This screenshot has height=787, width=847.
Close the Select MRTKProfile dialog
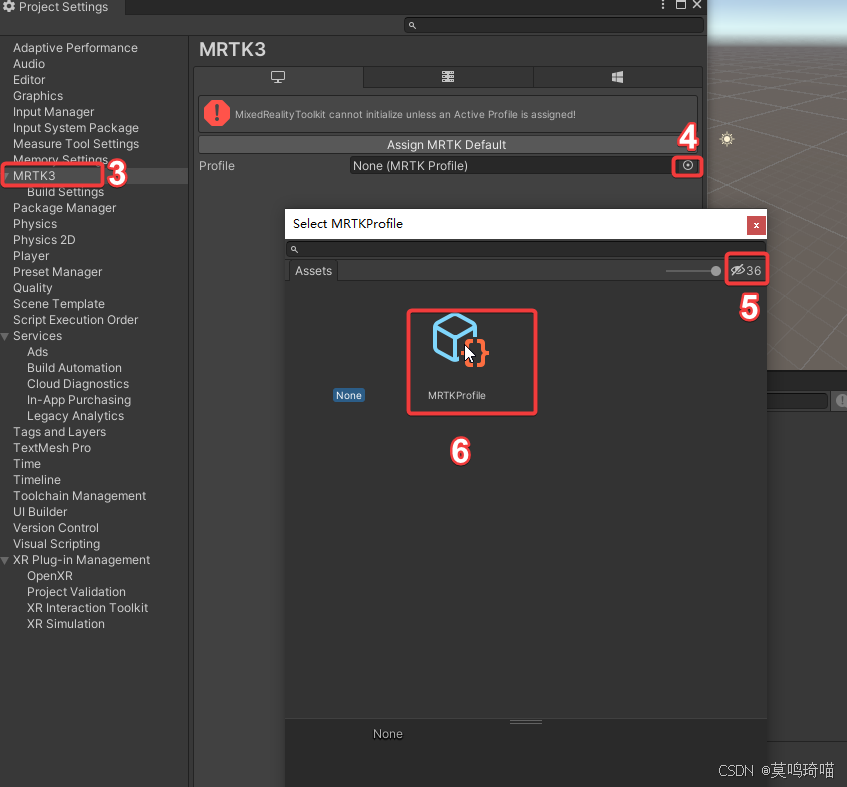[756, 225]
